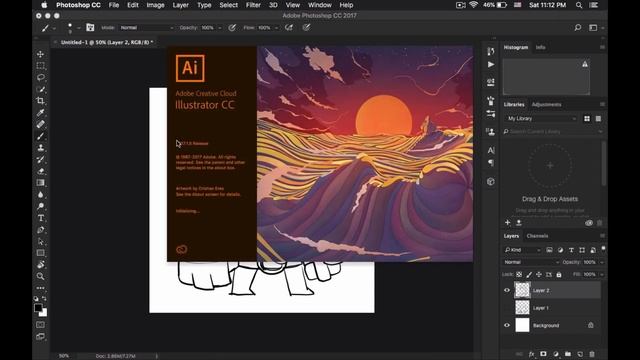The width and height of the screenshot is (640, 360).
Task: Select the Clone Stamp tool
Action: [x=40, y=148]
